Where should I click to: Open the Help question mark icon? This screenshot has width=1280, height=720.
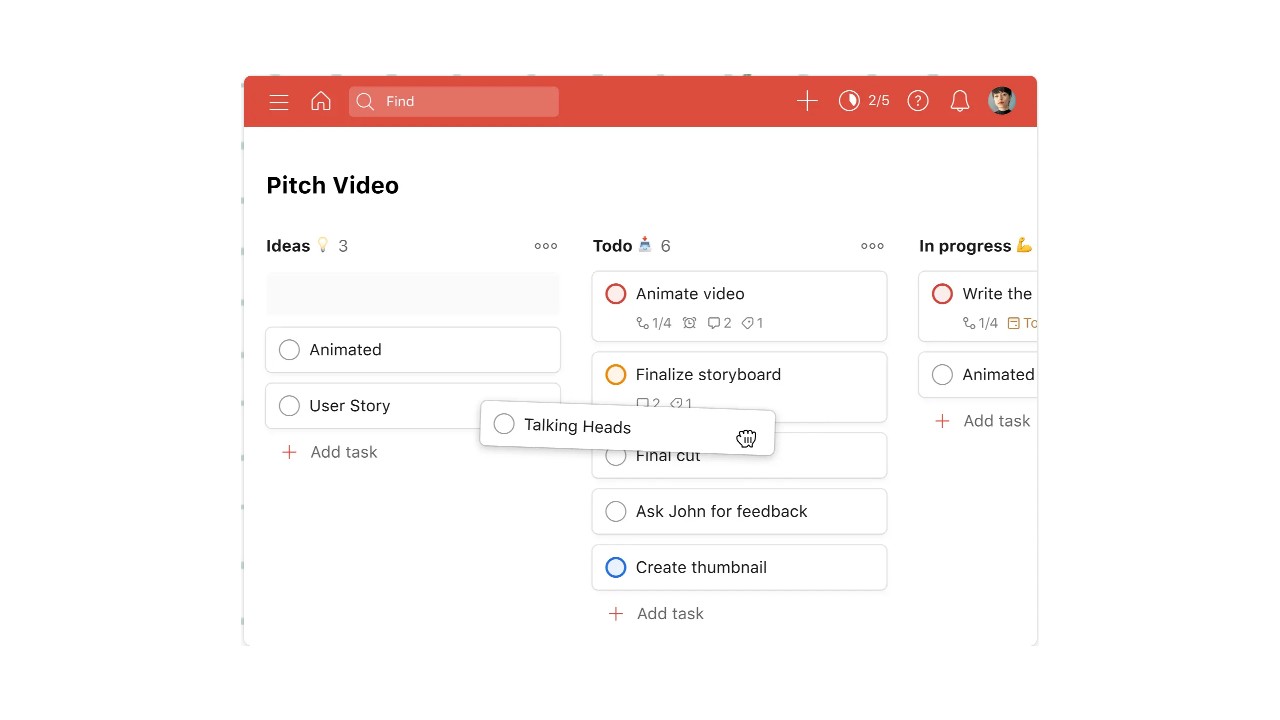(918, 100)
